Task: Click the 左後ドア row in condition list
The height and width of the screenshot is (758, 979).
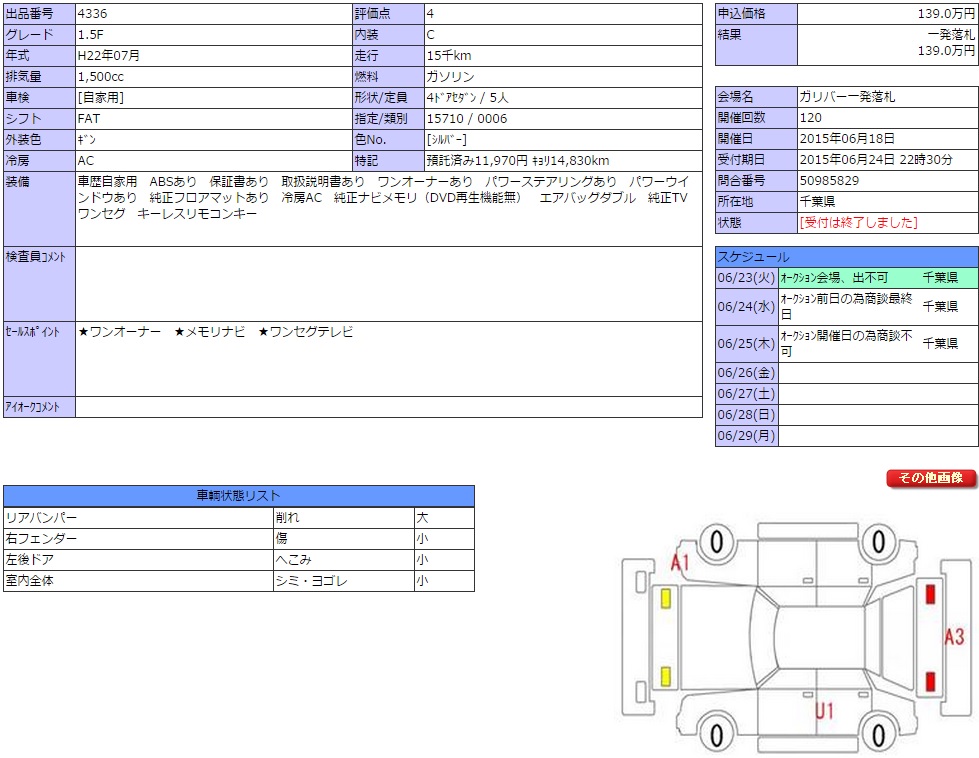Action: click(138, 560)
